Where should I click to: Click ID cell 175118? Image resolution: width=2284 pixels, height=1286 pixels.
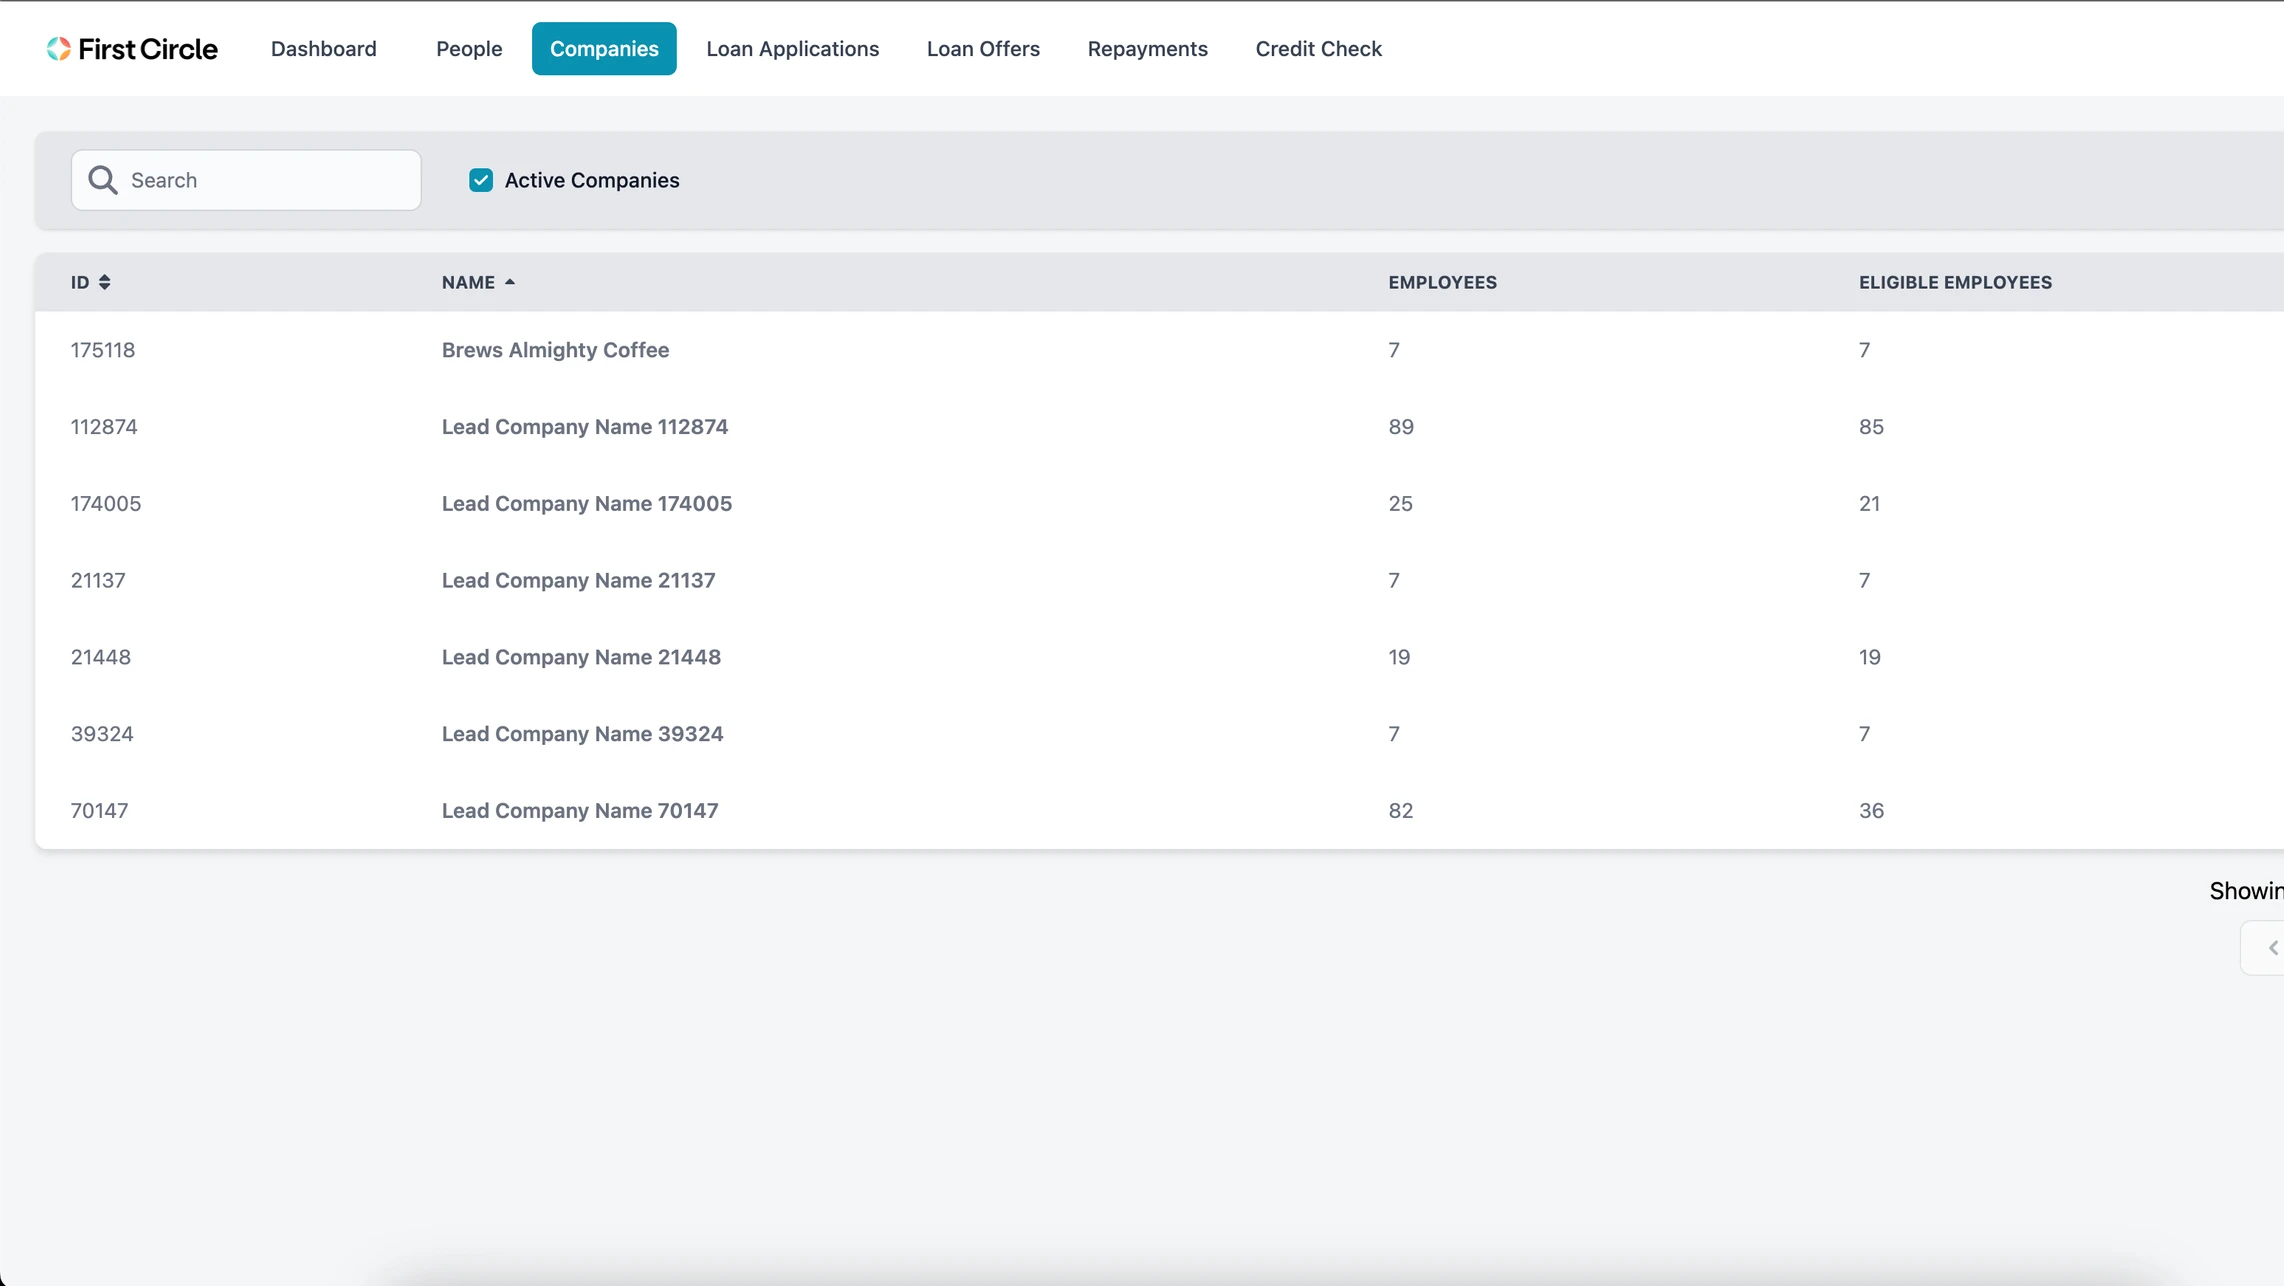[x=103, y=350]
